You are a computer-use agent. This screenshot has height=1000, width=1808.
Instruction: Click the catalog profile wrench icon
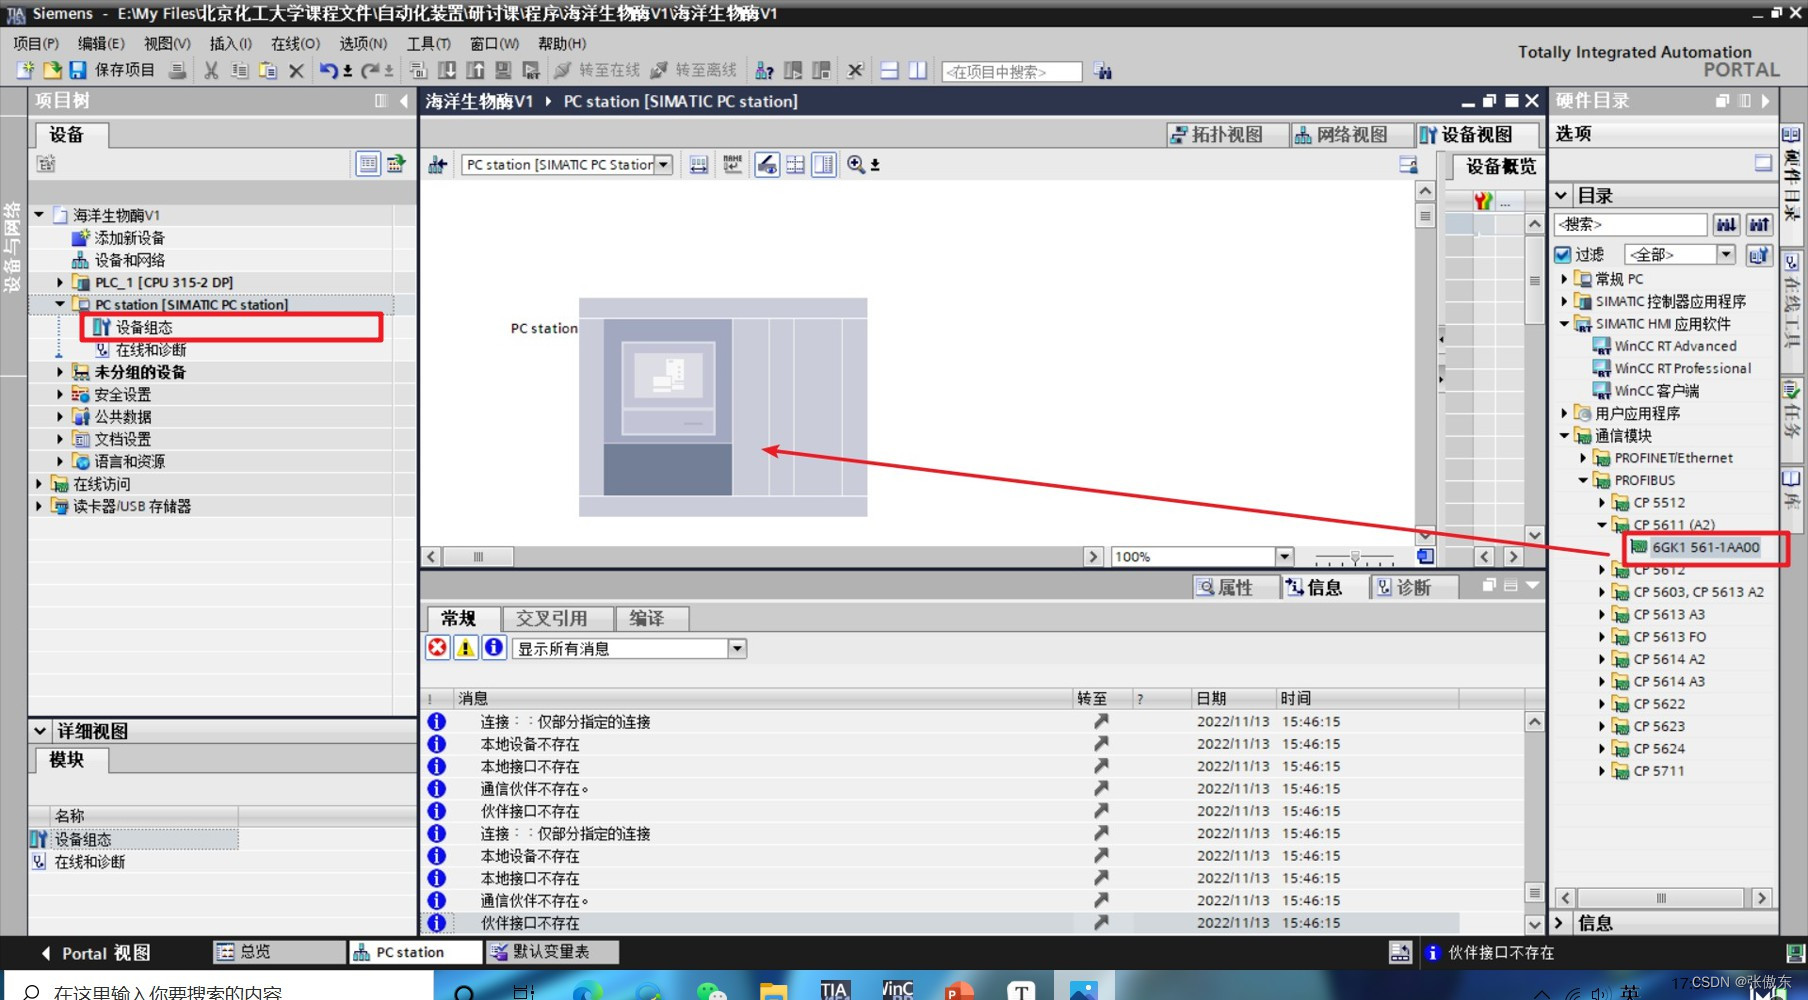point(1759,255)
